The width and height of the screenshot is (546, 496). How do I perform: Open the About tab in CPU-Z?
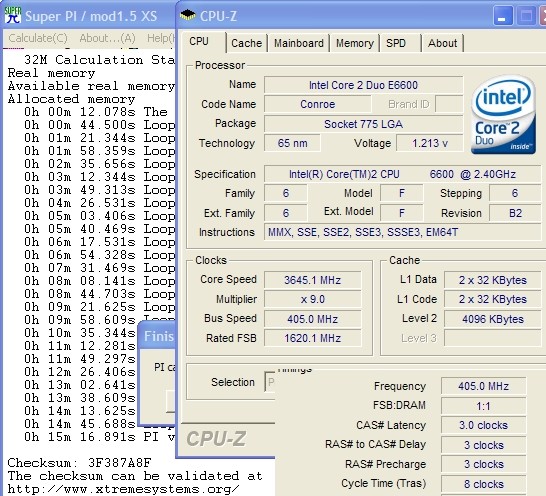(x=442, y=43)
